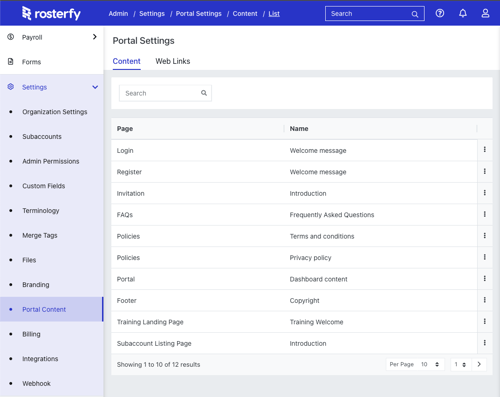Click the Showing 1 to 10 of 12 results text
Image resolution: width=500 pixels, height=397 pixels.
tap(158, 364)
